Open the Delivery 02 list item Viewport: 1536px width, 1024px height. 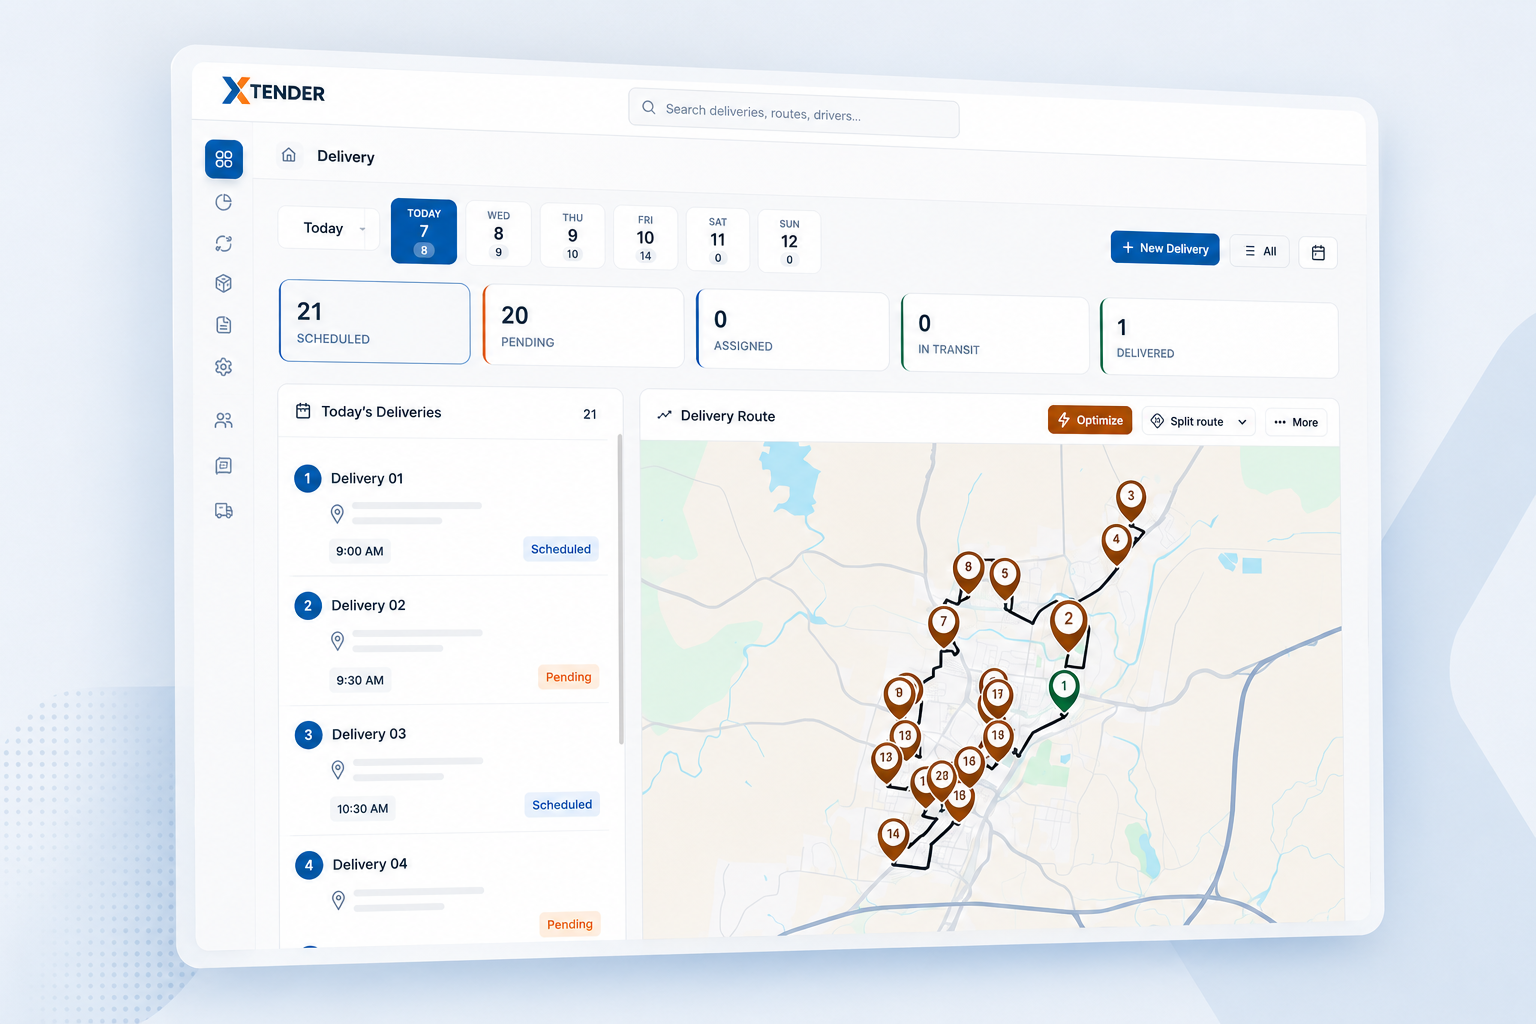tap(449, 641)
